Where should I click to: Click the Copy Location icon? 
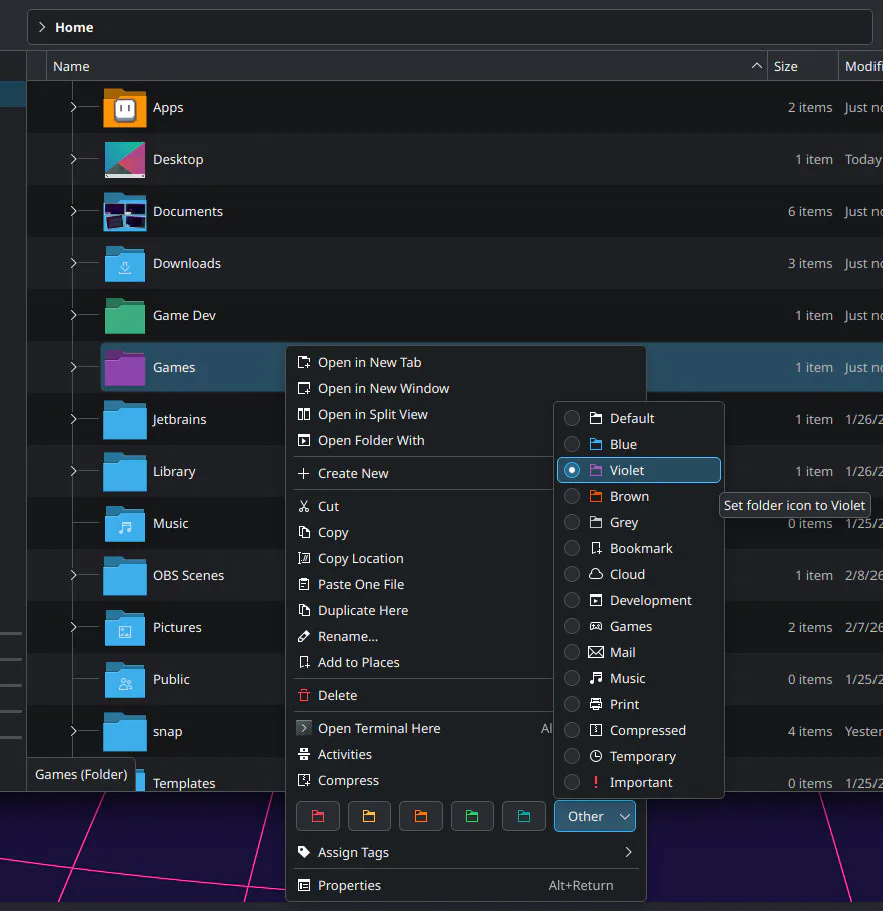304,558
